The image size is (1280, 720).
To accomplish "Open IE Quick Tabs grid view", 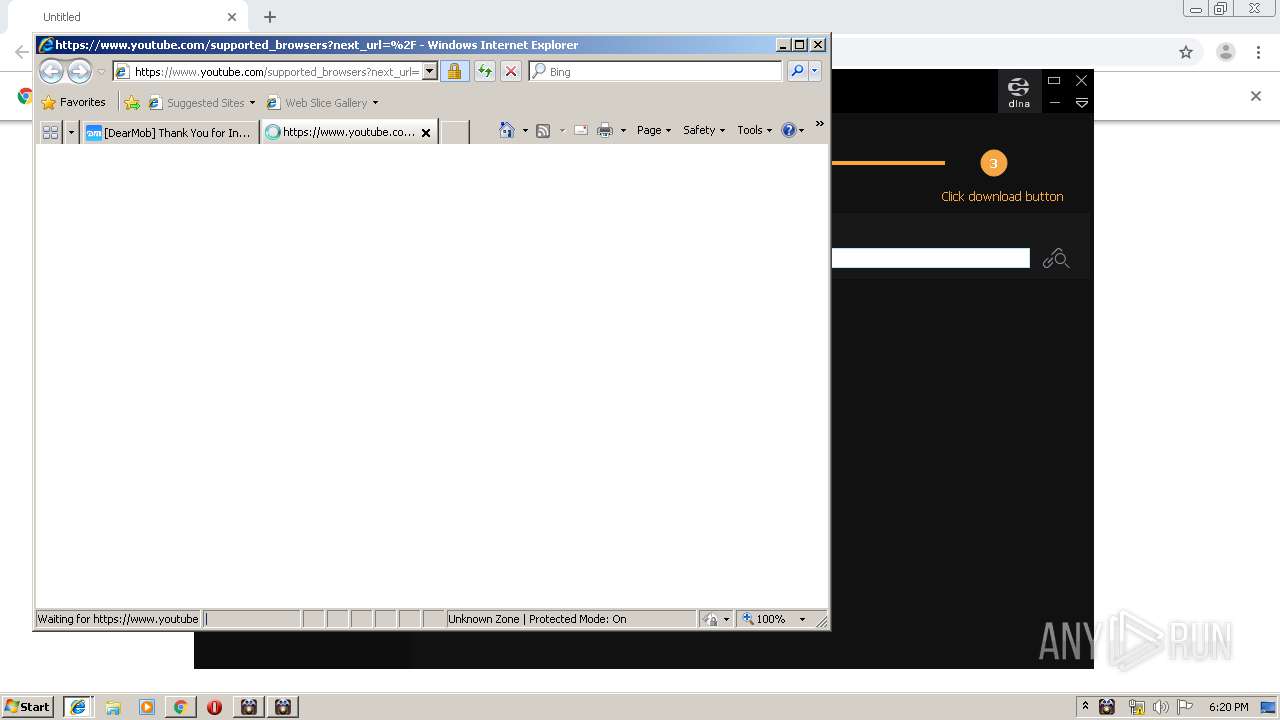I will pos(50,132).
